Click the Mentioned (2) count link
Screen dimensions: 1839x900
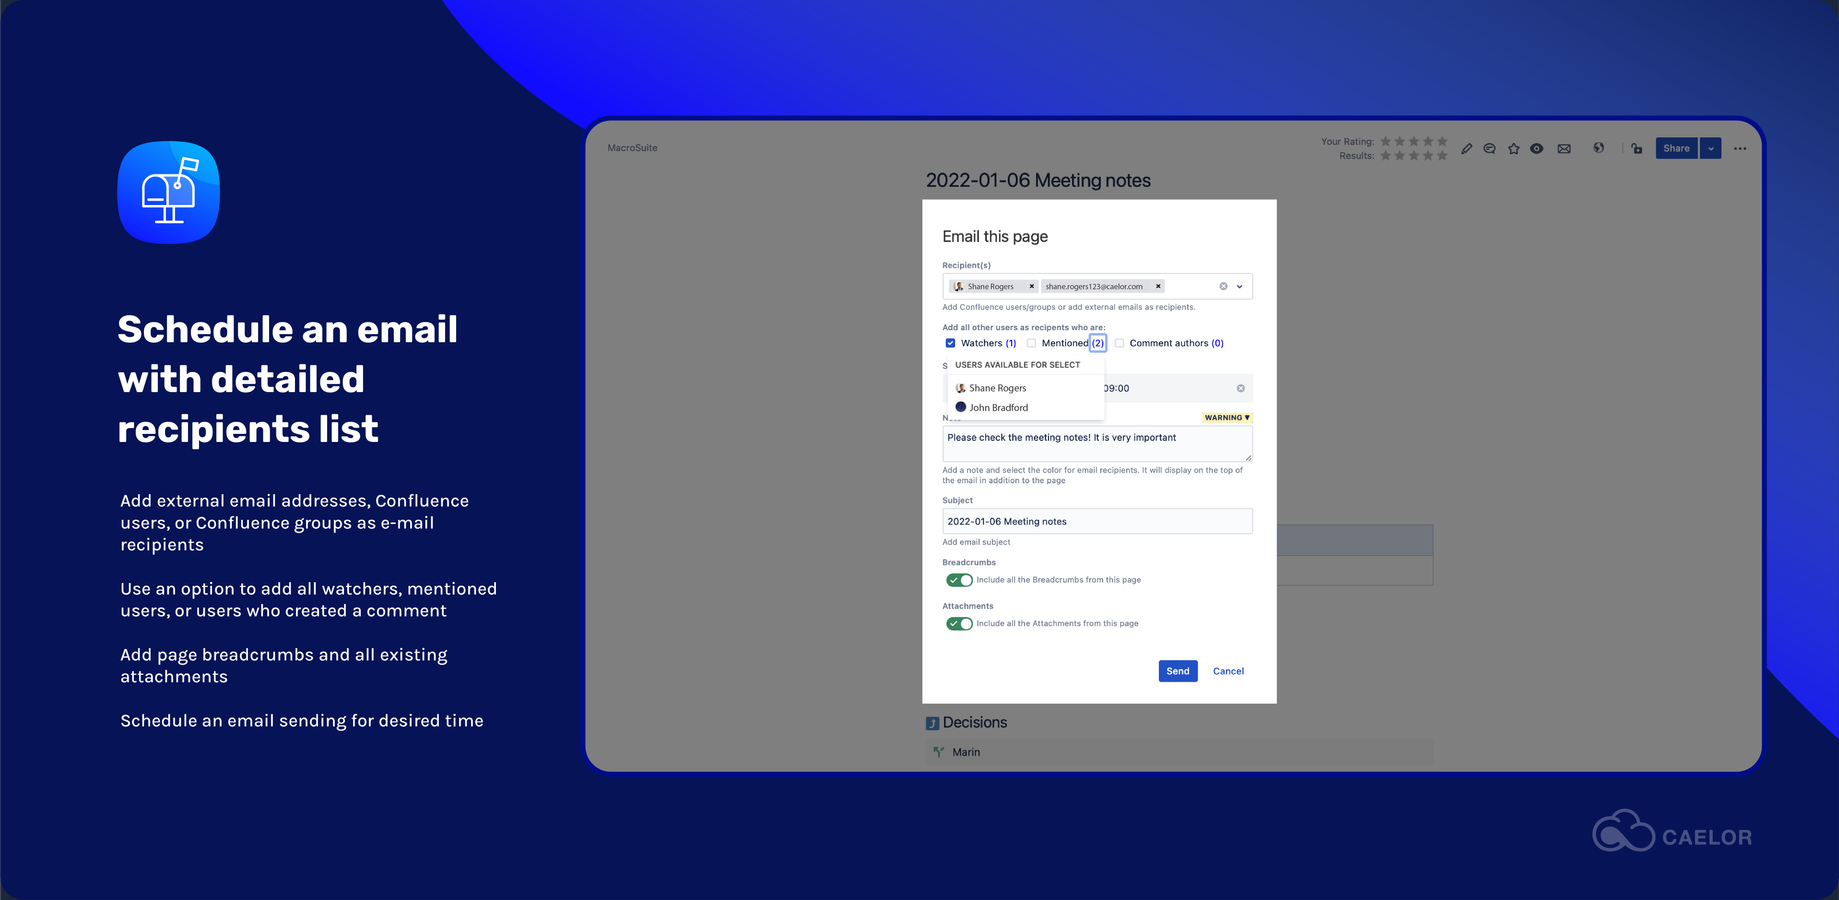click(x=1098, y=343)
